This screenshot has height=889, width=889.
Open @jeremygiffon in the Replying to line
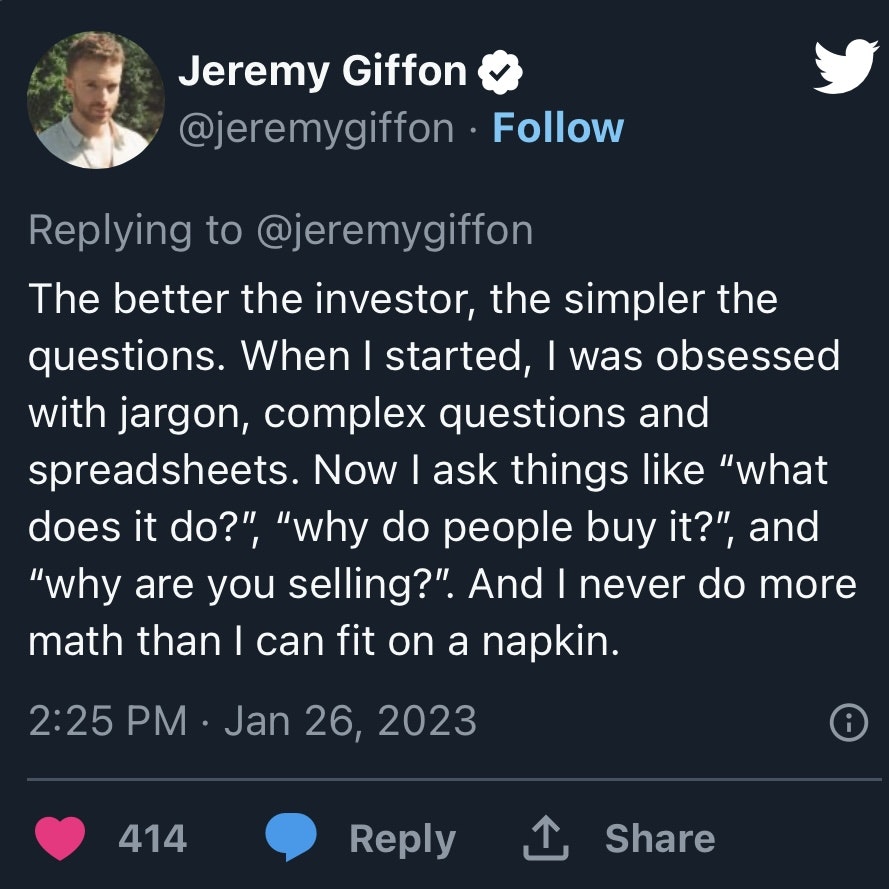(395, 231)
